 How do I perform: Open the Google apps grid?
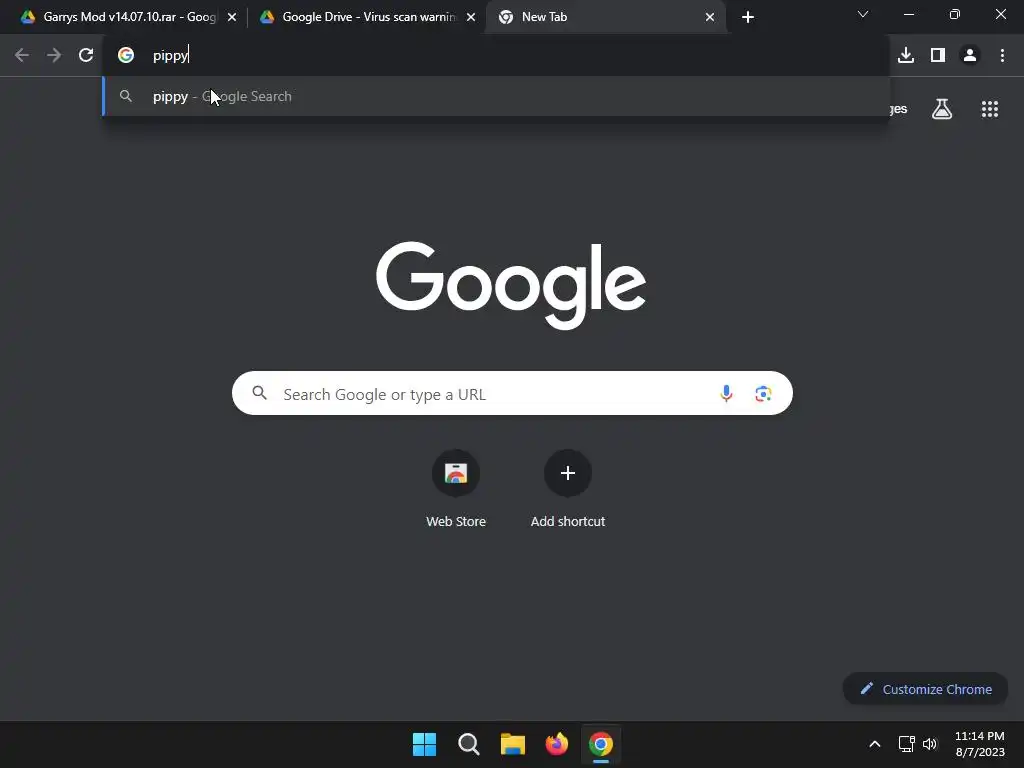pos(990,109)
